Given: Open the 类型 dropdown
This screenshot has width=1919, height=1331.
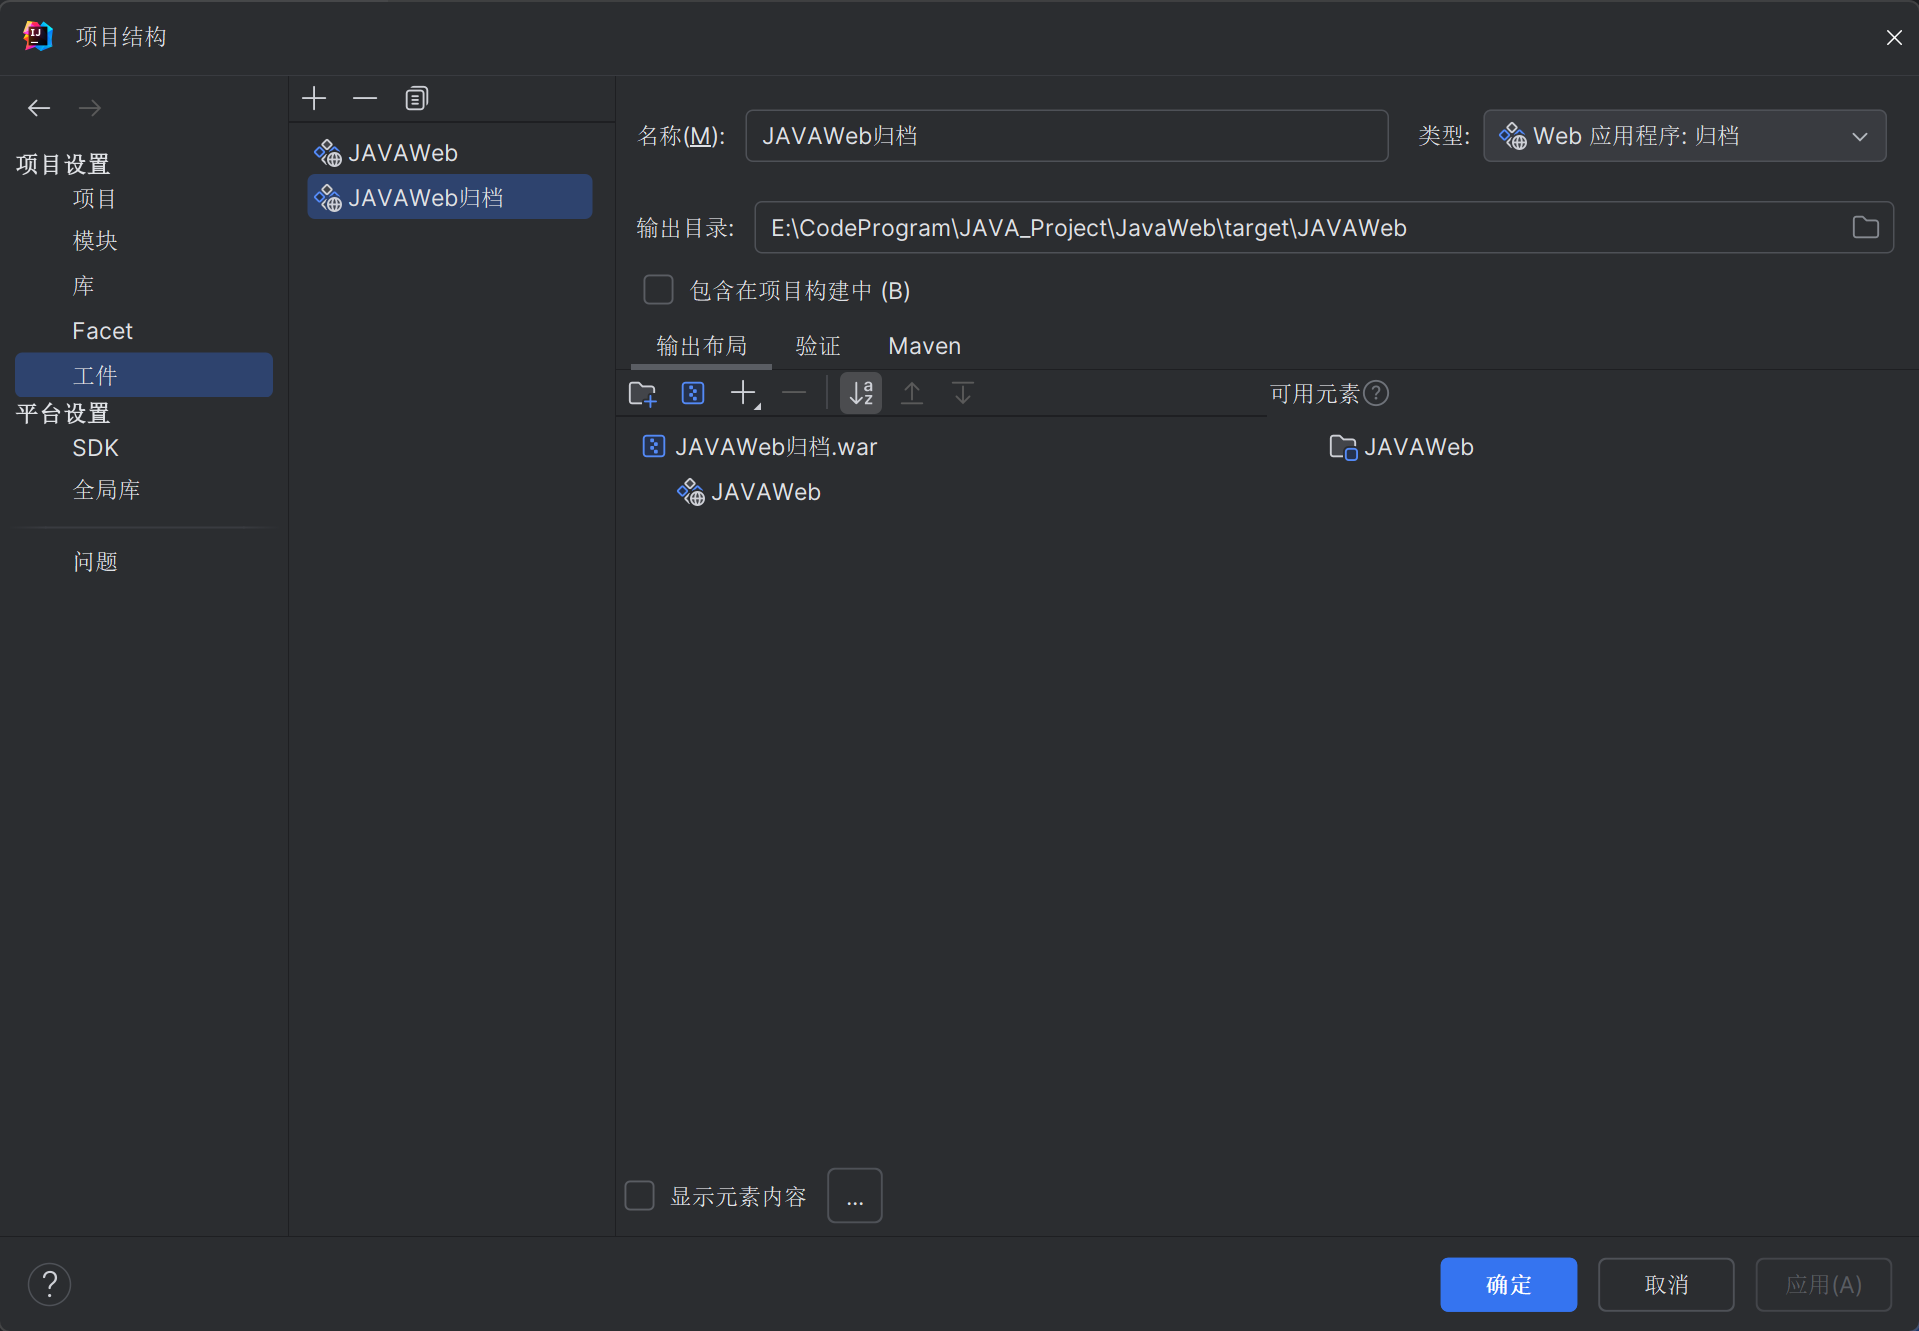Looking at the screenshot, I should click(x=1685, y=136).
